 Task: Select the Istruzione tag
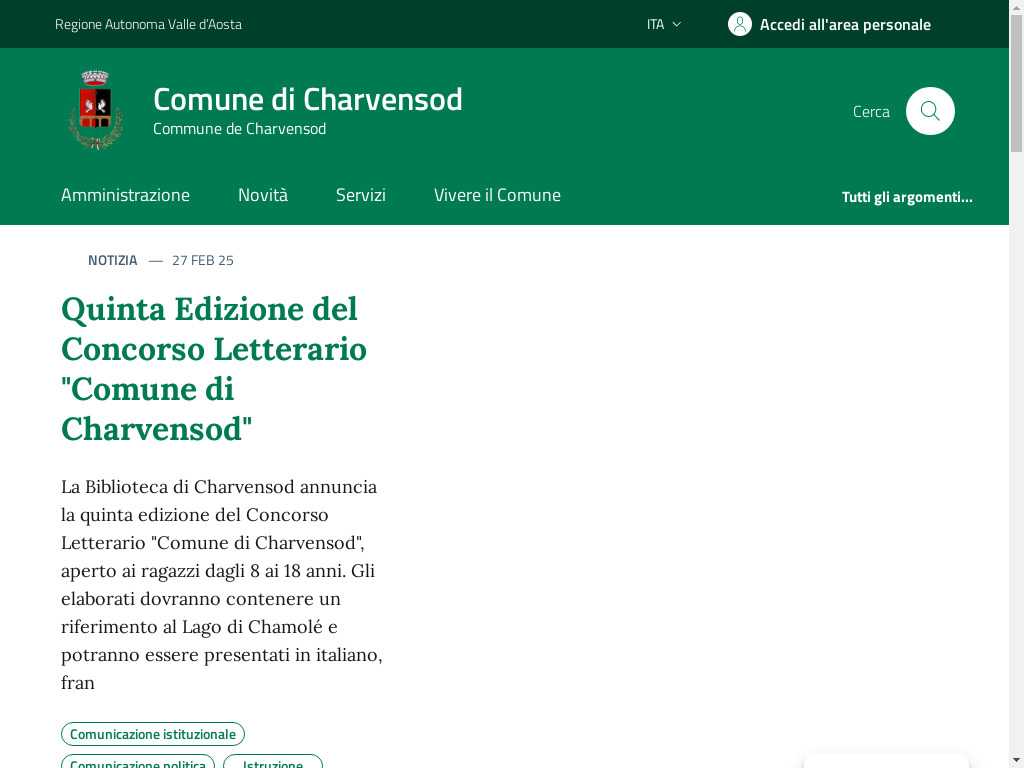tap(273, 761)
